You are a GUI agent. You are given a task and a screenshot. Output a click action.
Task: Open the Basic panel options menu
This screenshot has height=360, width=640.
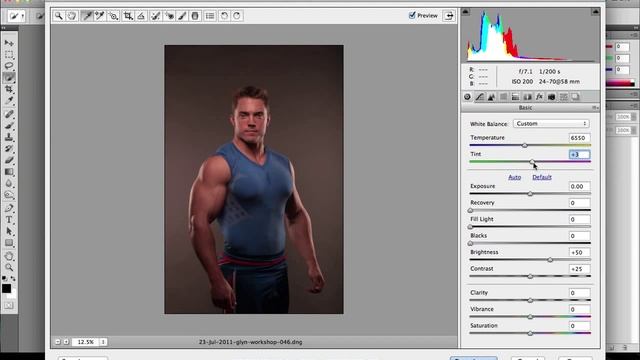[595, 108]
